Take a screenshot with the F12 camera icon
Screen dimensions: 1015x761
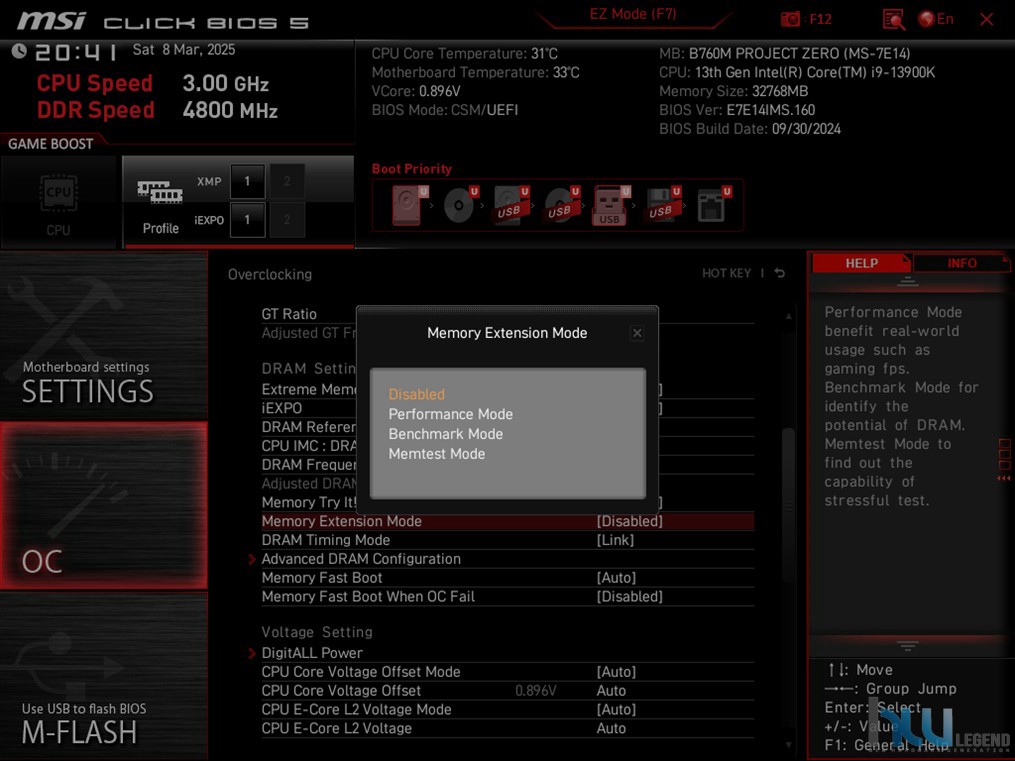coord(790,19)
